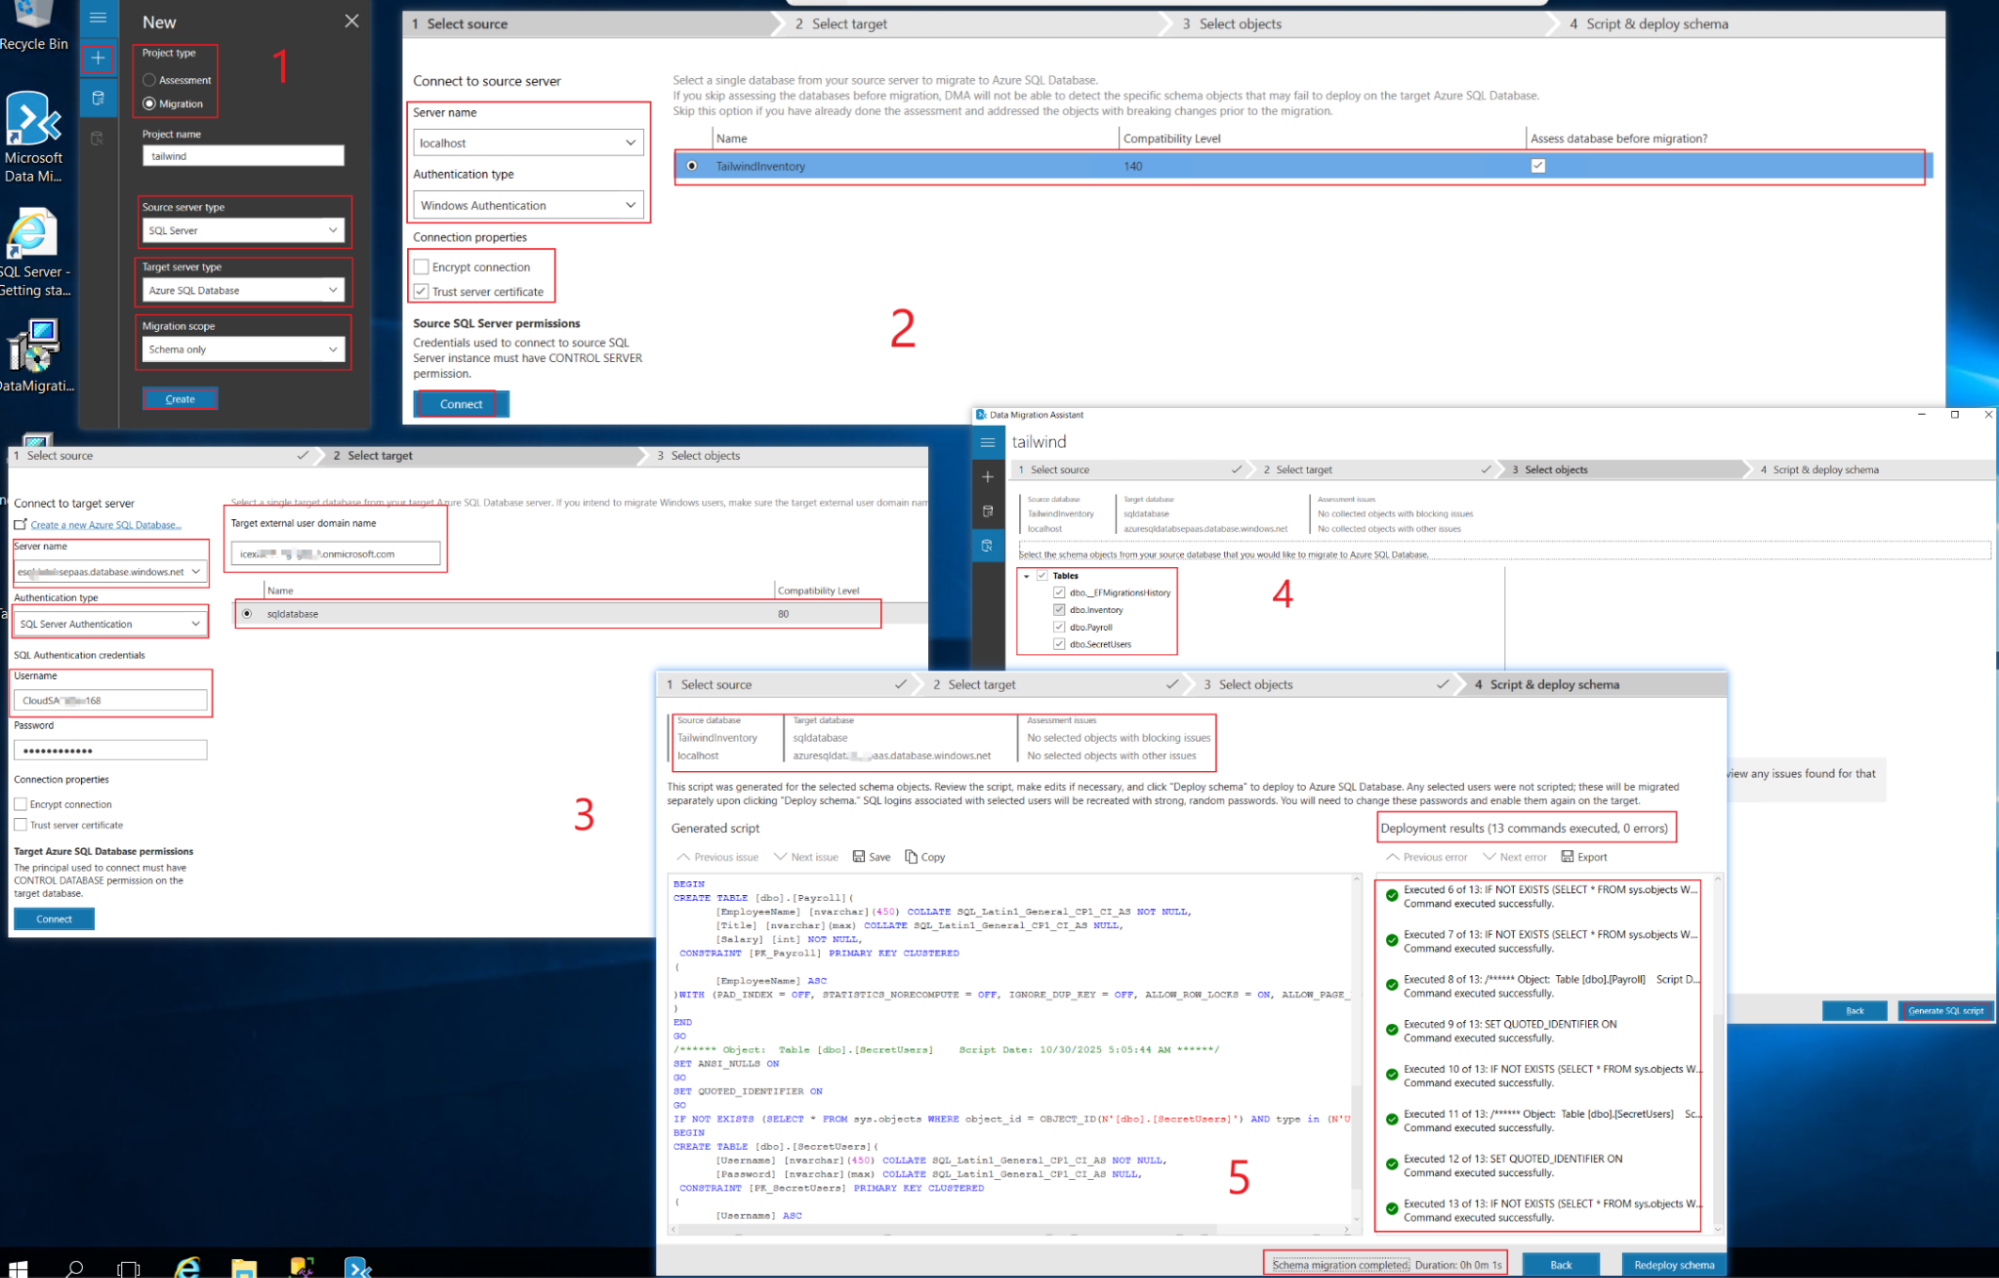Click Create a new Azure SQL Database link
This screenshot has height=1278, width=1999.
(x=105, y=525)
